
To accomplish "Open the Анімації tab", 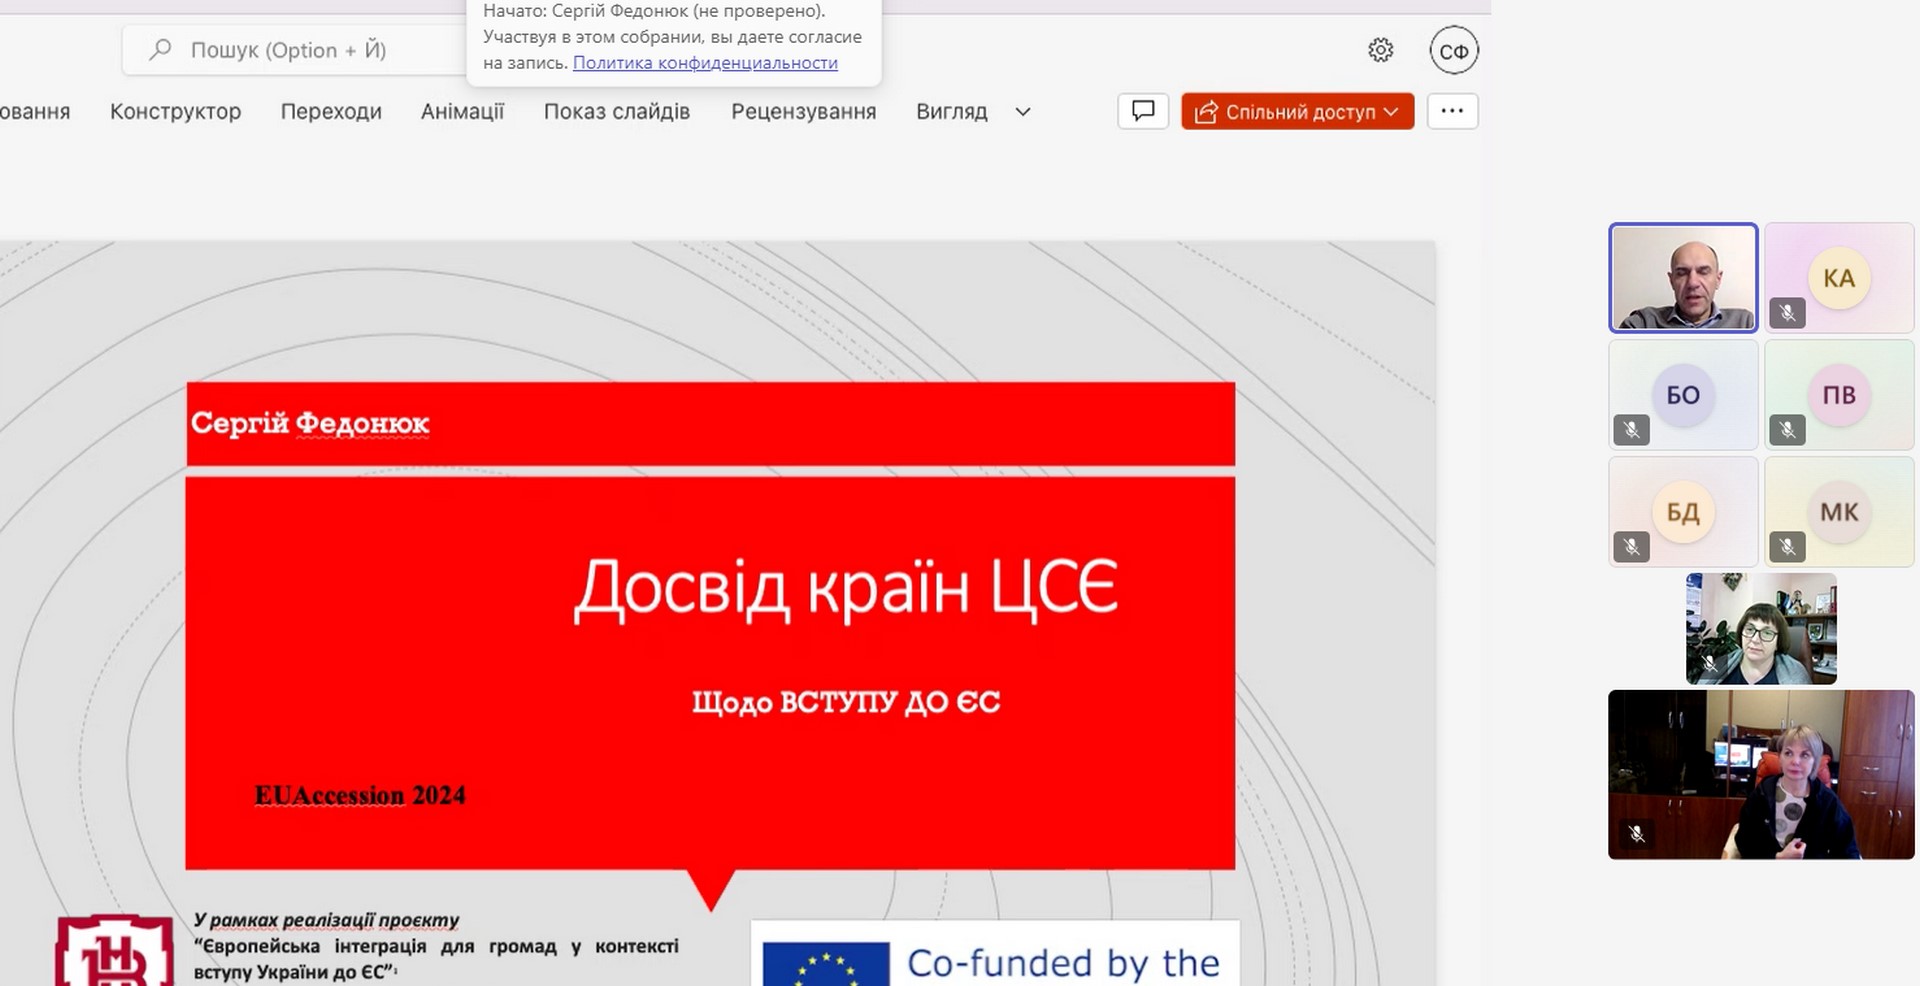I will (462, 112).
